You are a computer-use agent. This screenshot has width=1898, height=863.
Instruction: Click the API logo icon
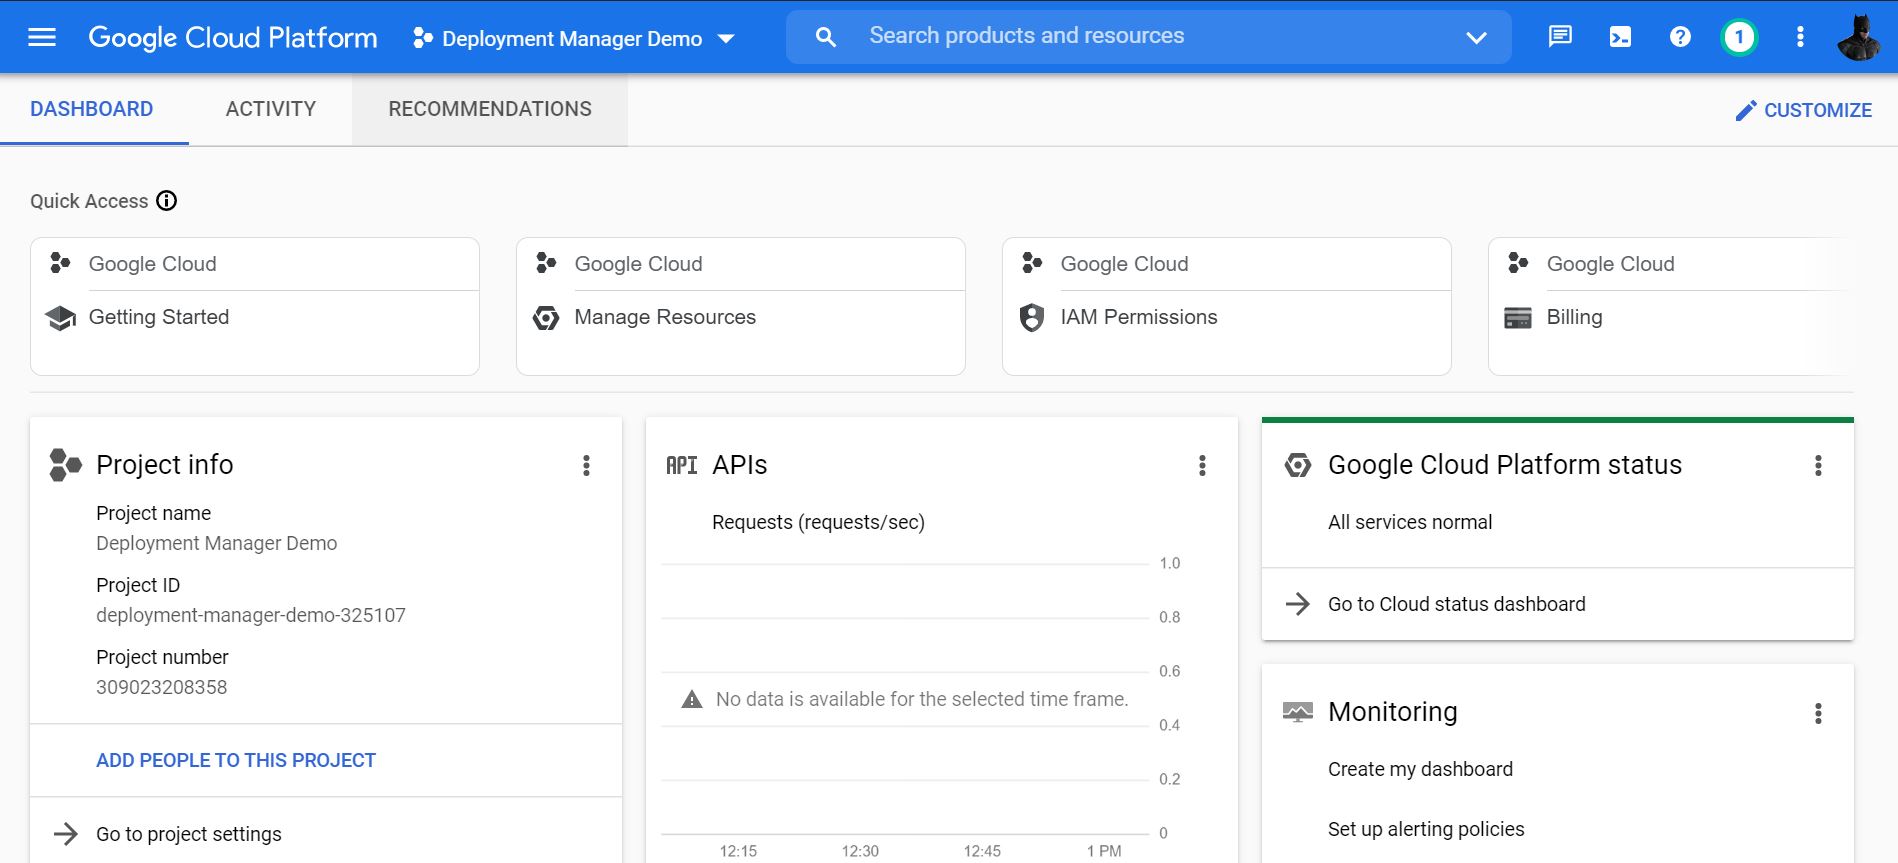click(x=682, y=465)
